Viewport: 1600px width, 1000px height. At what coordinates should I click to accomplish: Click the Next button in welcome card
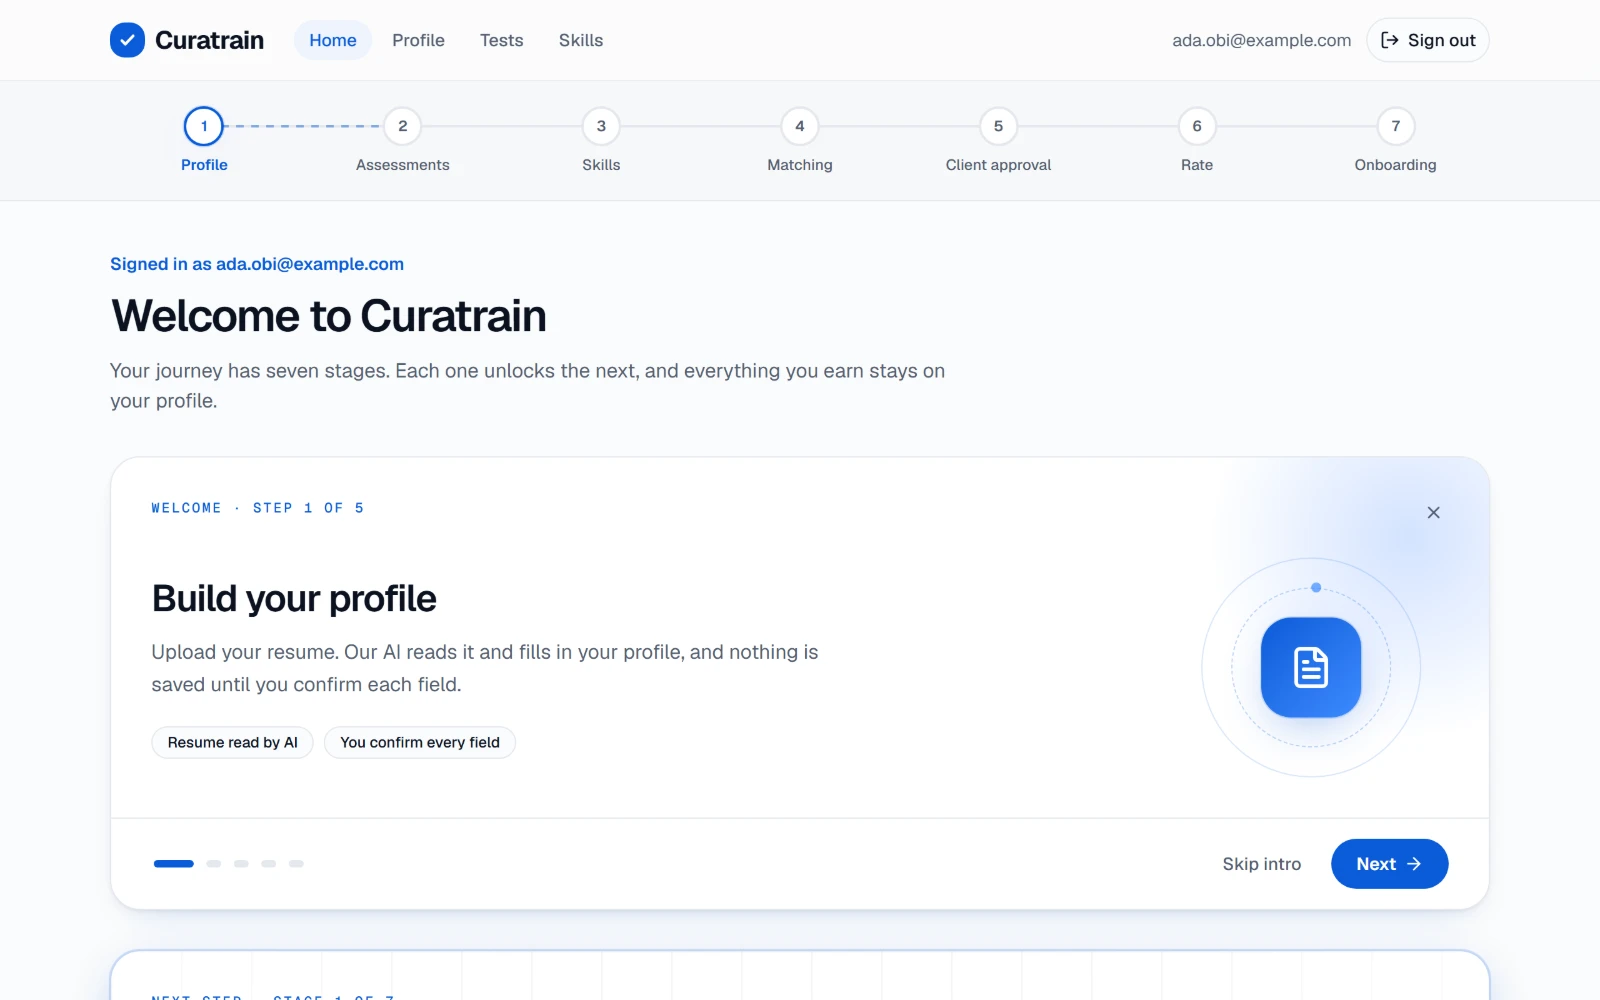point(1389,864)
